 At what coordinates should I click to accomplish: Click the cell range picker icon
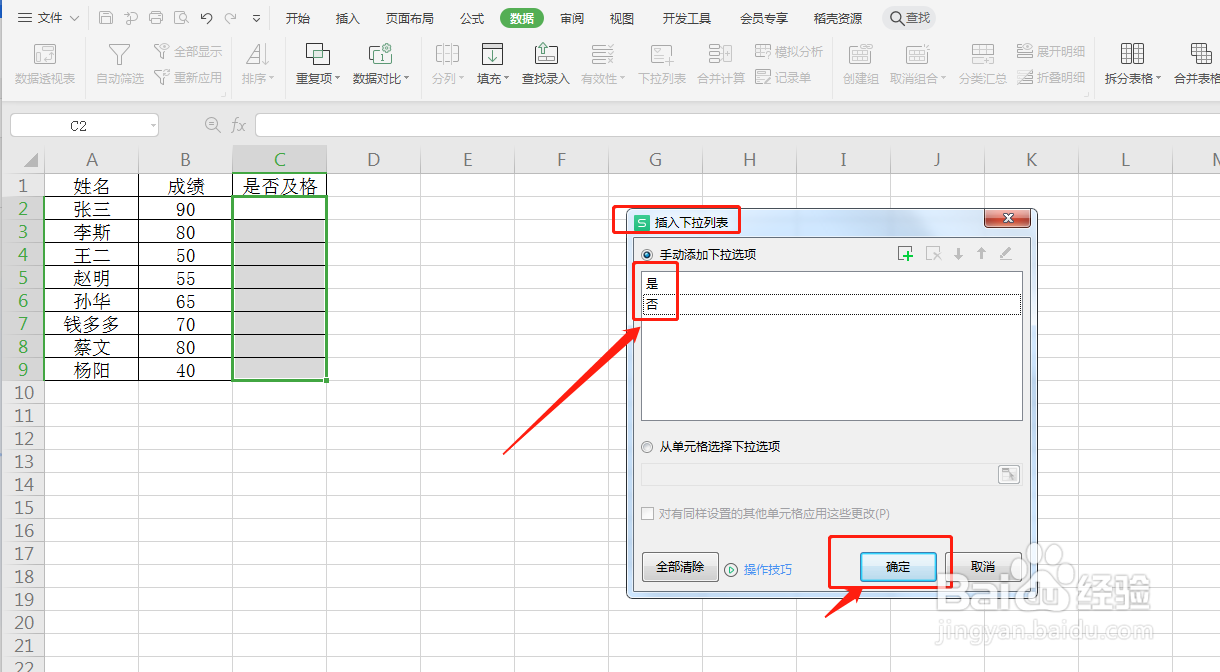pos(1009,474)
